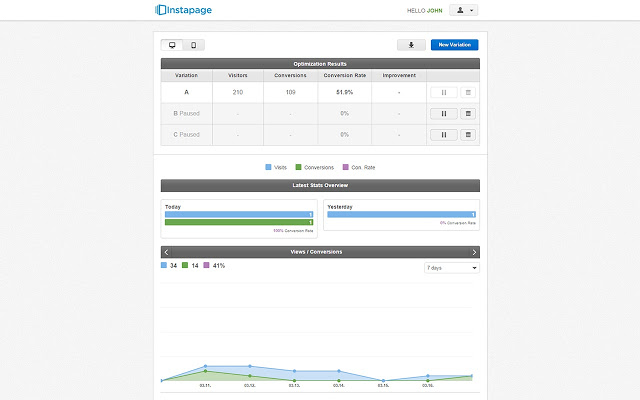
Task: Toggle Conversions series in legend
Action: 315,167
